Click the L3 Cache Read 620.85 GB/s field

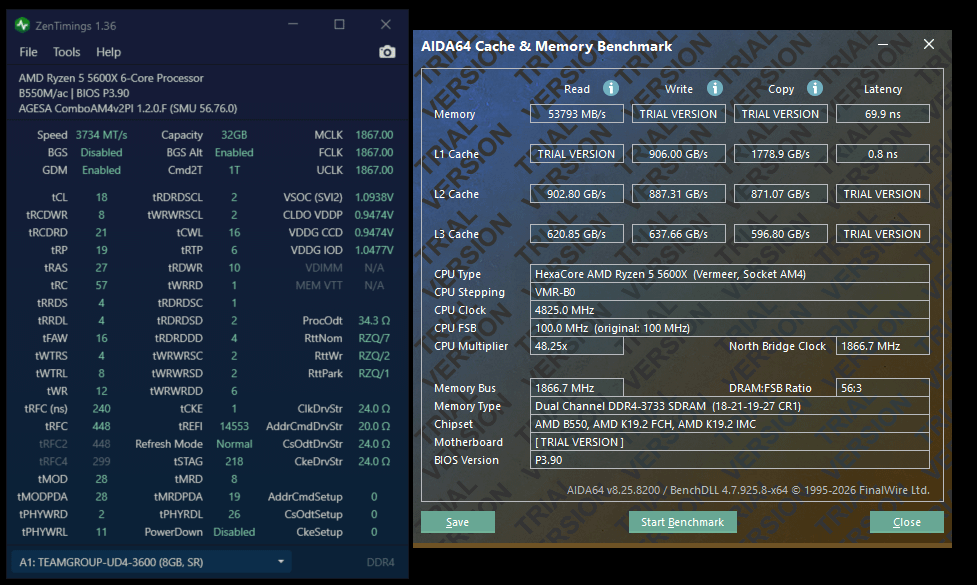pos(577,234)
